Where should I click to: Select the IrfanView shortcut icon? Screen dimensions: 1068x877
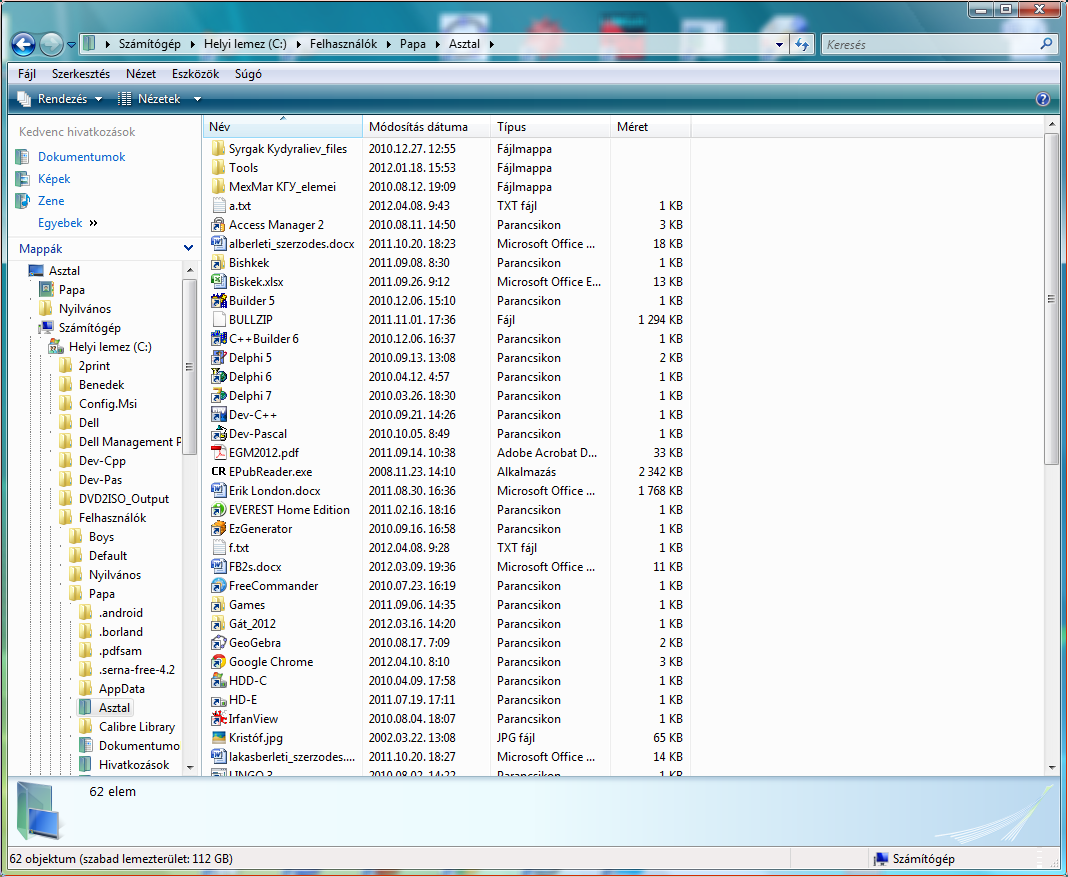218,719
